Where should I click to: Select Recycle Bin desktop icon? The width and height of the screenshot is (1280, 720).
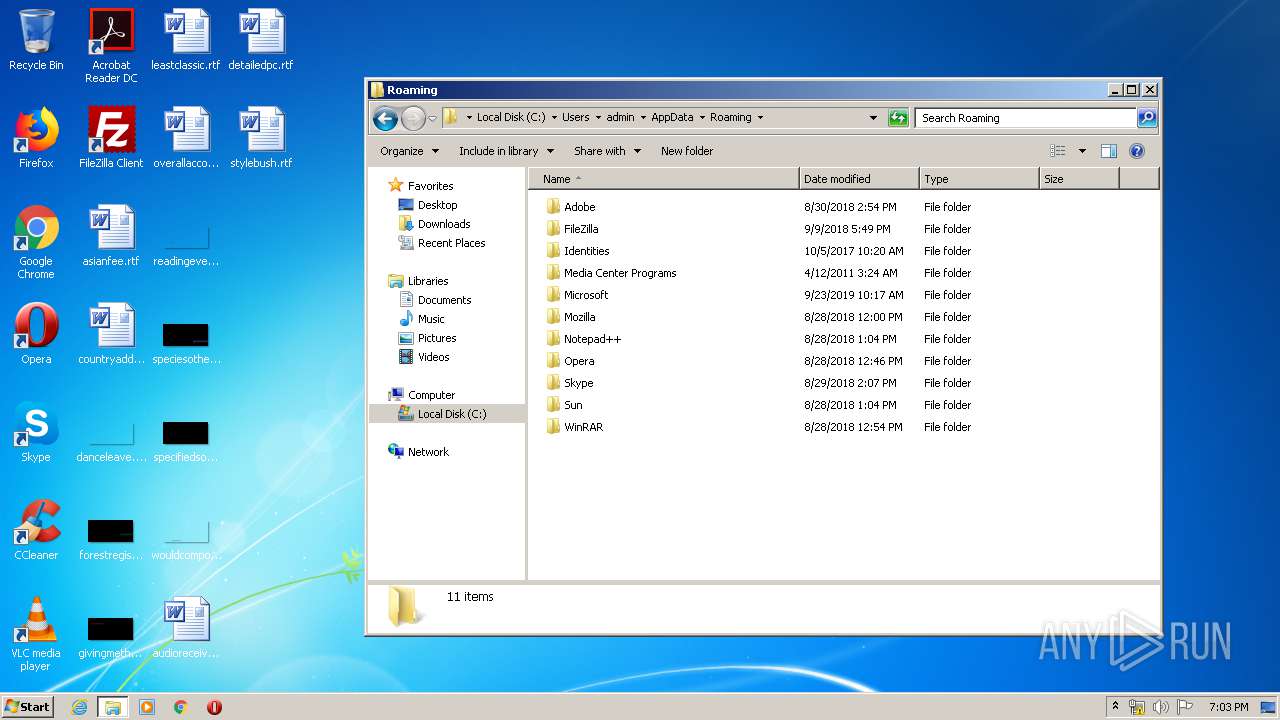(x=36, y=41)
